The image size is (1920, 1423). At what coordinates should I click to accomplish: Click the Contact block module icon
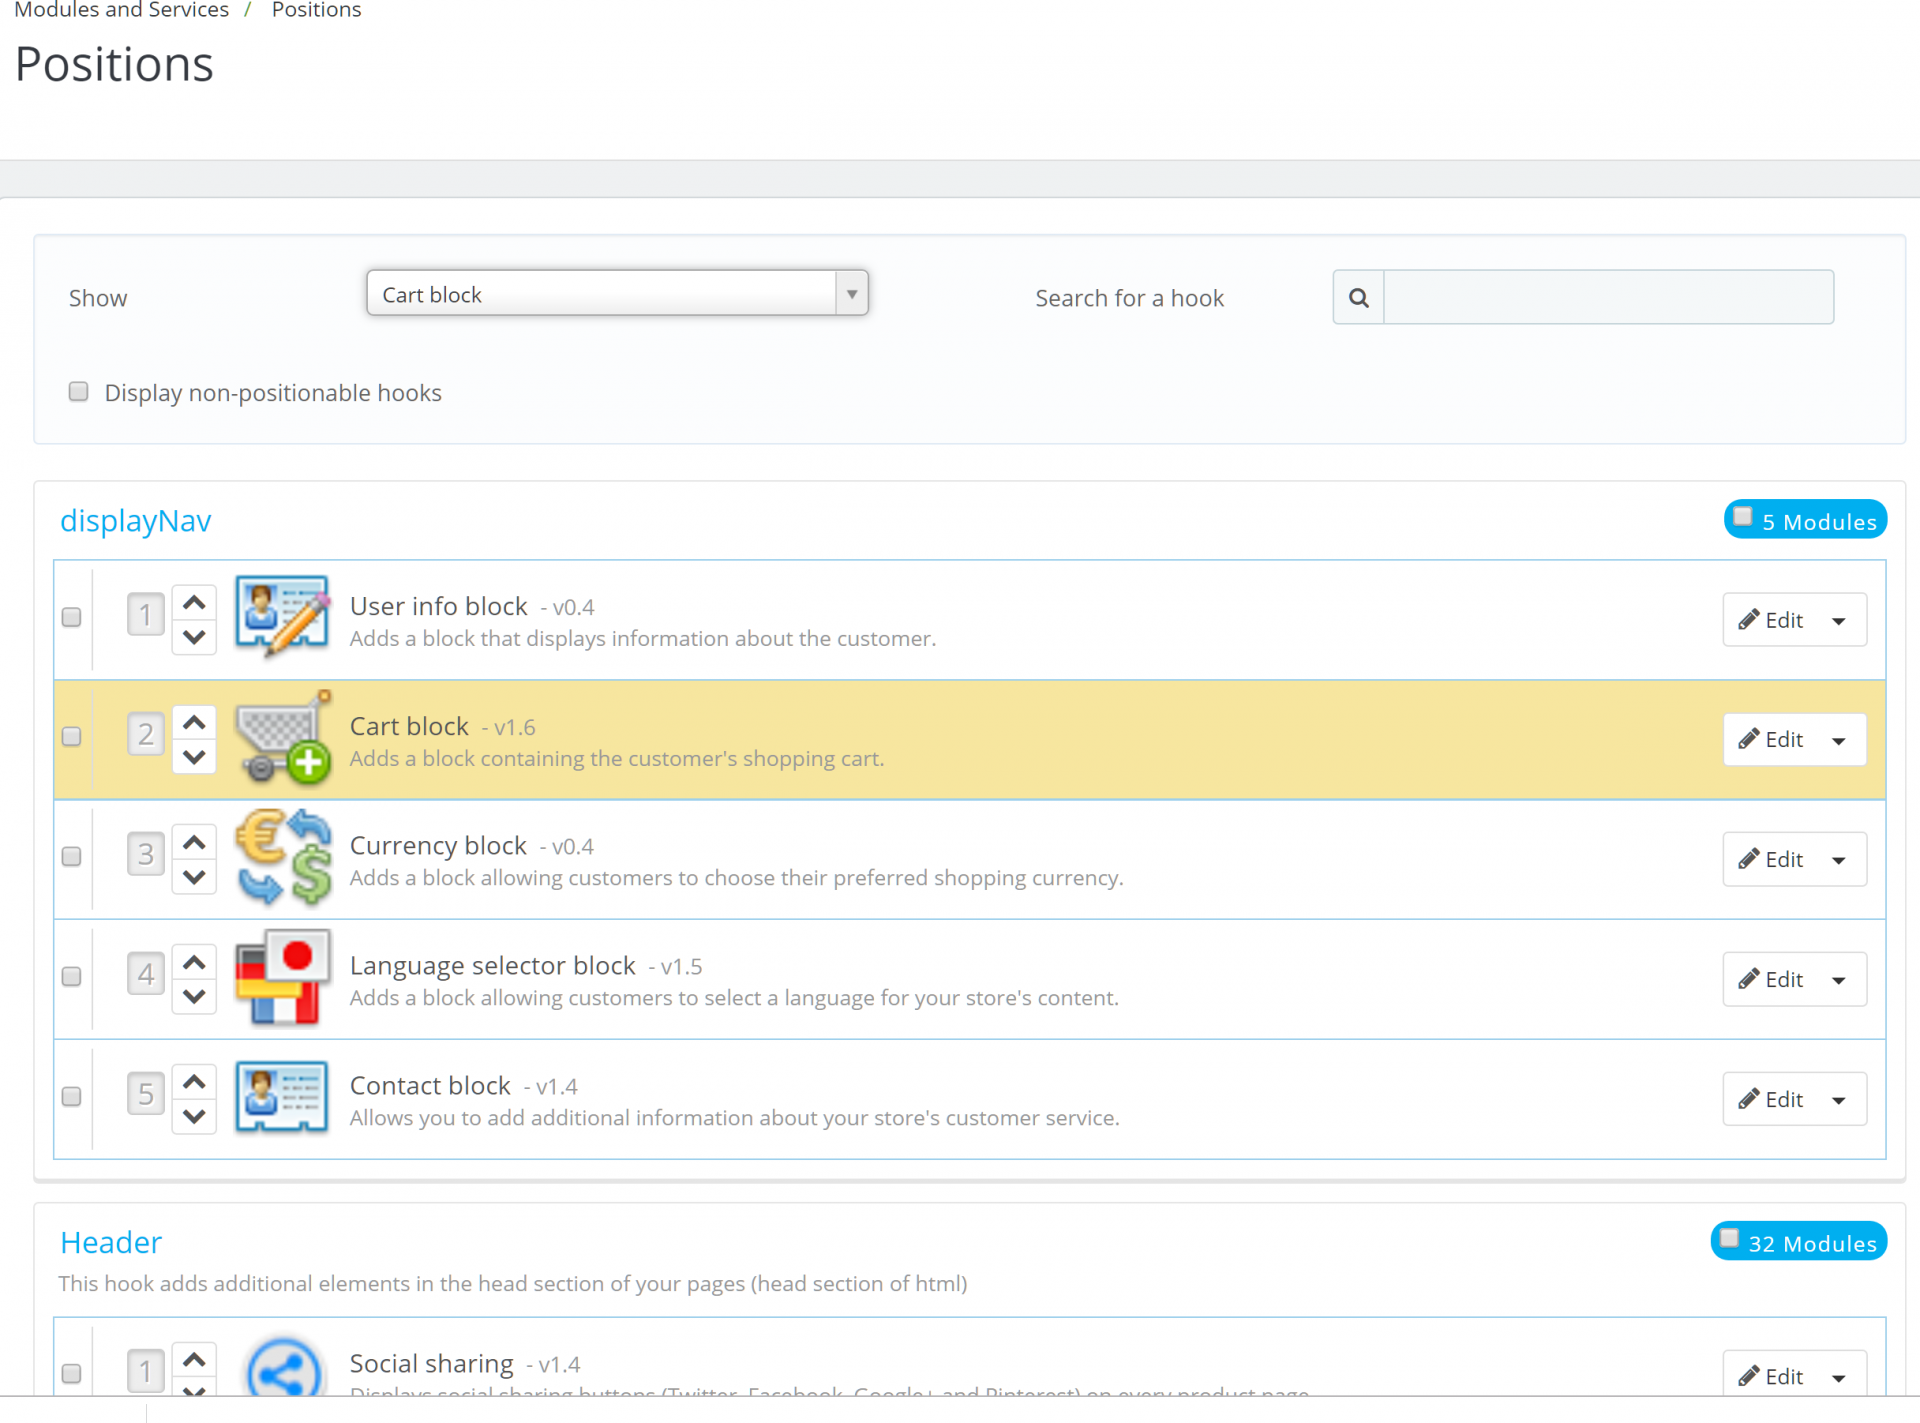pyautogui.click(x=282, y=1096)
